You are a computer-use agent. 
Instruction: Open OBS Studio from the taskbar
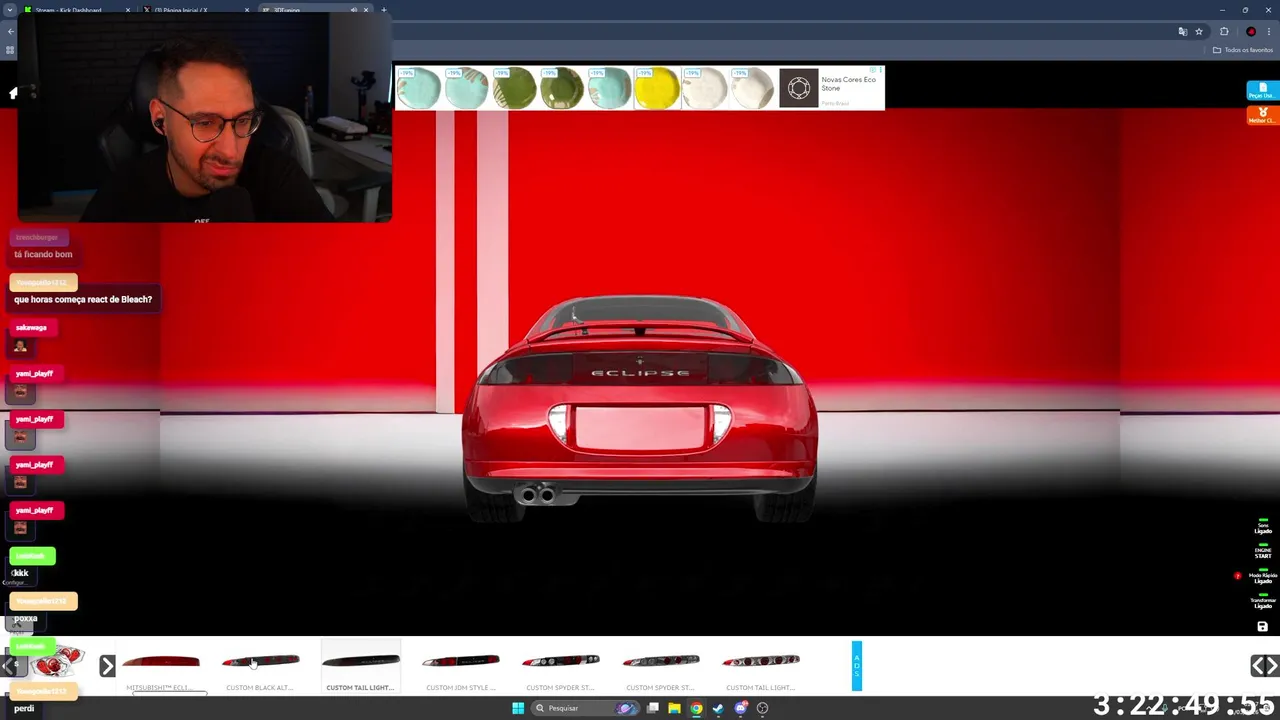pyautogui.click(x=762, y=708)
